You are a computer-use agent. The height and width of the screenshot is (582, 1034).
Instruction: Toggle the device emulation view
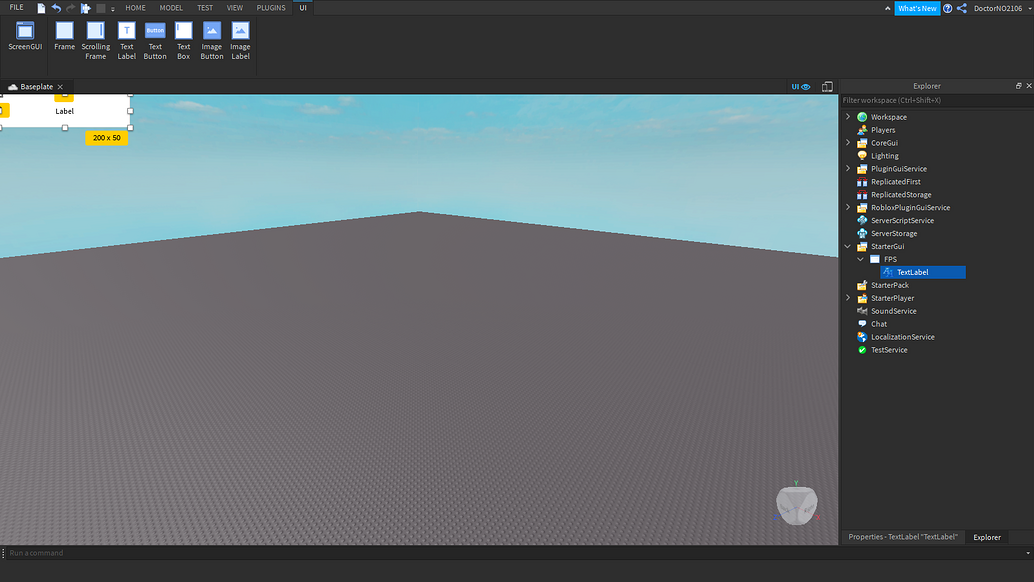tap(827, 86)
